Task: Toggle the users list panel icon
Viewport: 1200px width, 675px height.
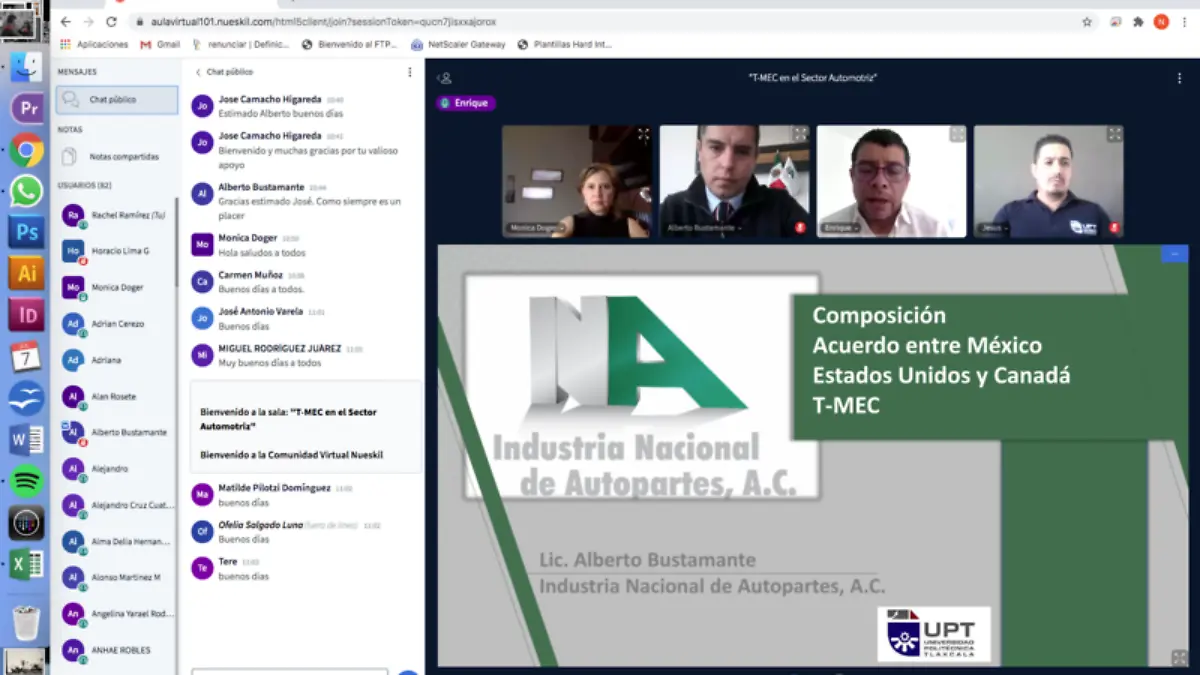Action: point(445,78)
